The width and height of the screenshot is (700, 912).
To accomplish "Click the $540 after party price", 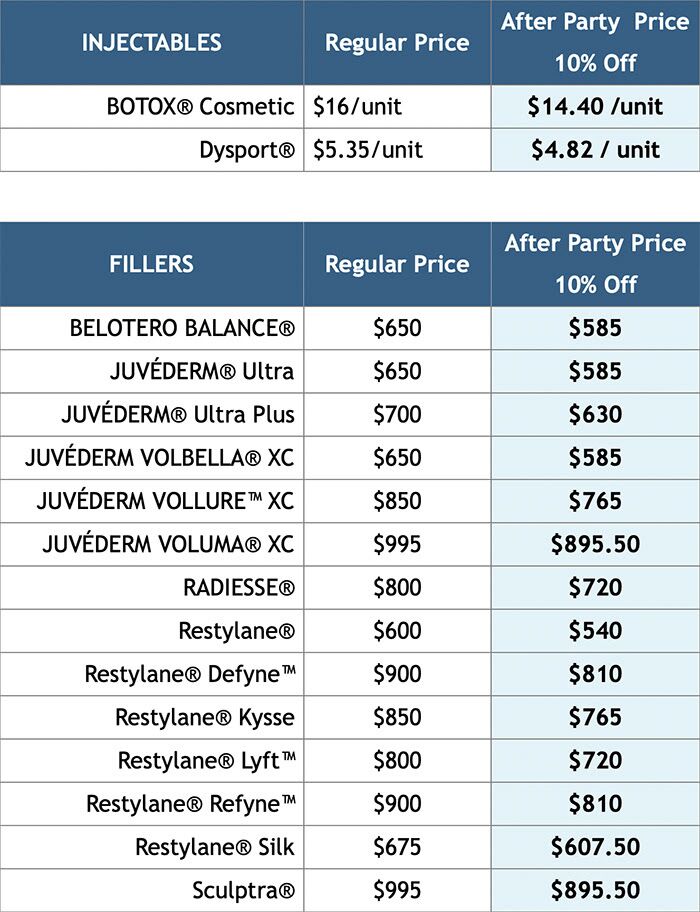I will 595,630.
